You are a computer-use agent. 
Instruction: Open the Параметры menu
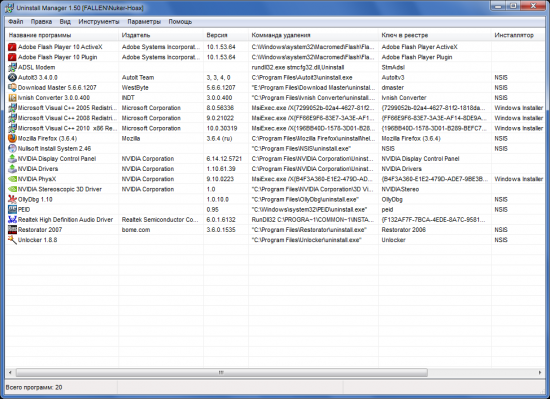(144, 22)
